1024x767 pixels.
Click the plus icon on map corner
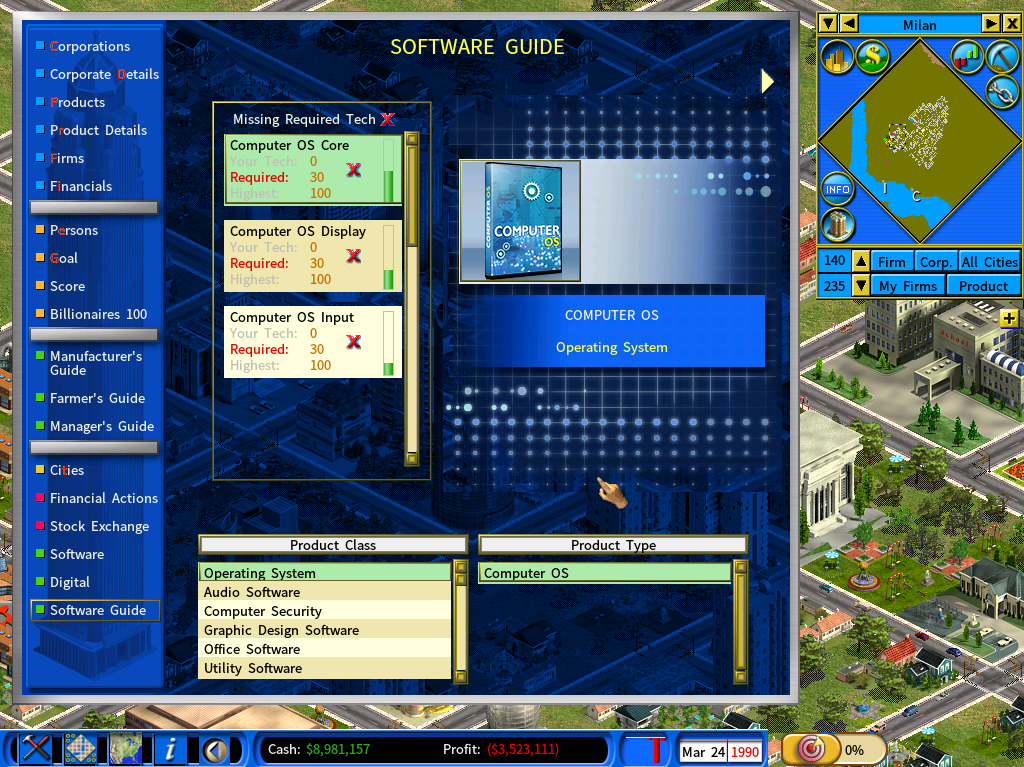(1009, 318)
